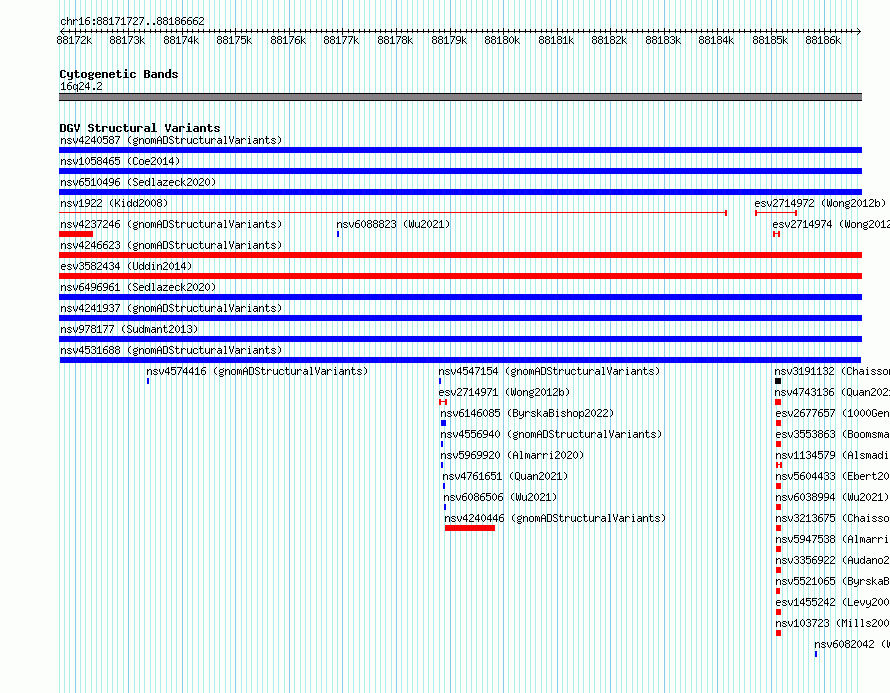Select nsv4556940 gnomAD variant label

tap(551, 434)
